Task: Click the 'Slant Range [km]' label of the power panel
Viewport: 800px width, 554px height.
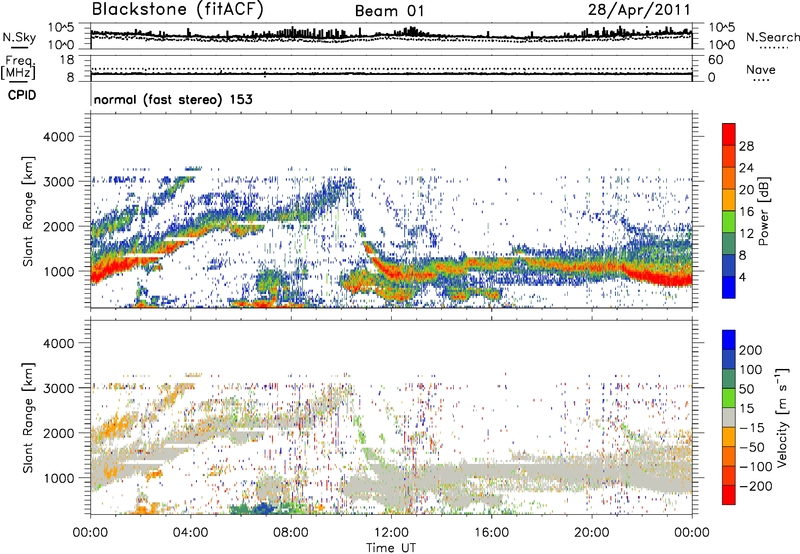Action: click(x=28, y=211)
